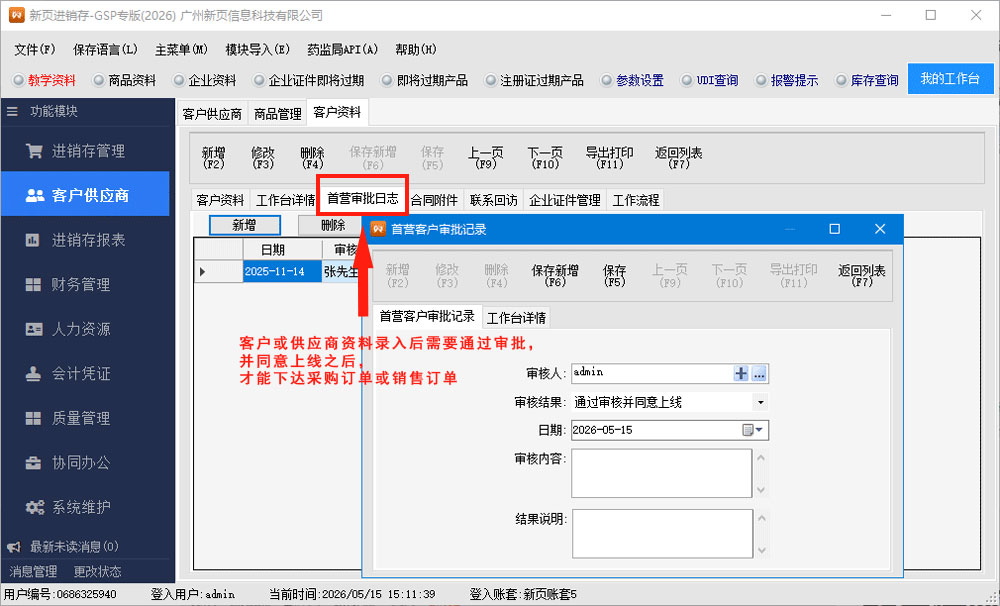
Task: Click the people icon beside 客户供应商
Action: 34,195
